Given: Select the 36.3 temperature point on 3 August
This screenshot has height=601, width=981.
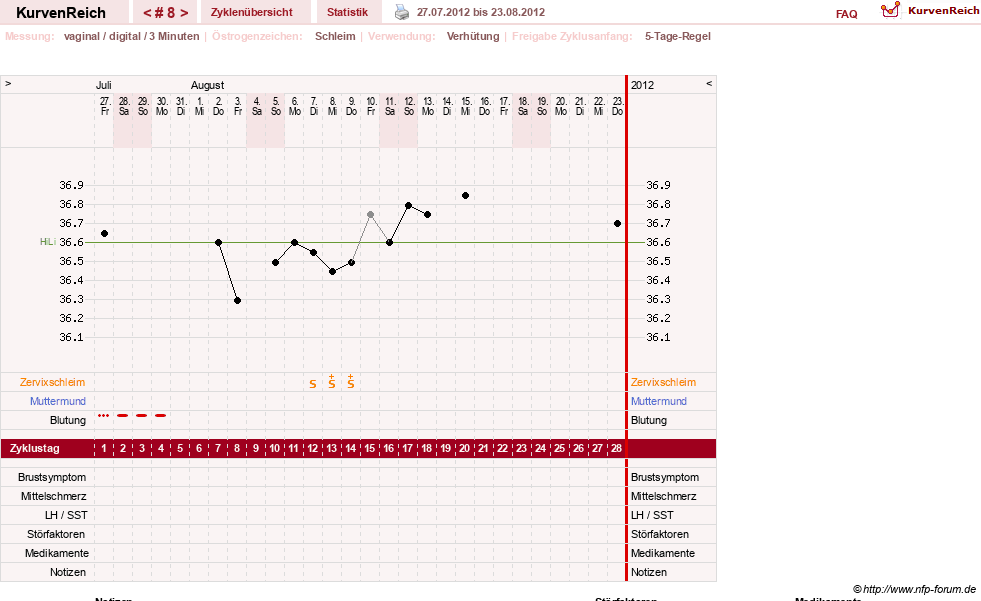Looking at the screenshot, I should (238, 301).
